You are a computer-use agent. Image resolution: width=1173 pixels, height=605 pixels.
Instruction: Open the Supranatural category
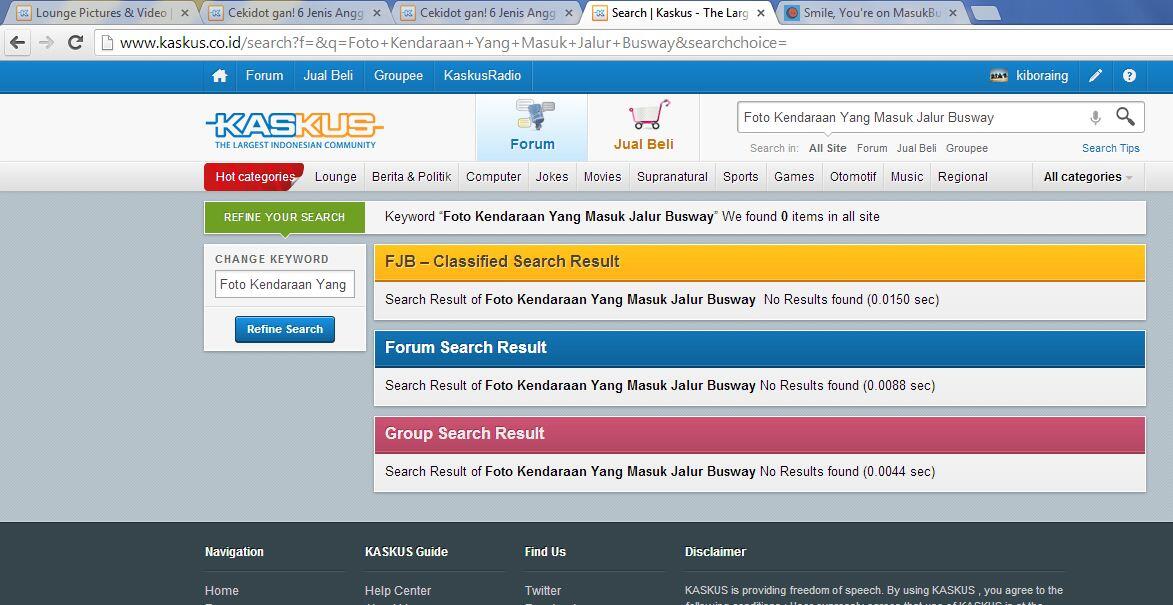pyautogui.click(x=672, y=176)
